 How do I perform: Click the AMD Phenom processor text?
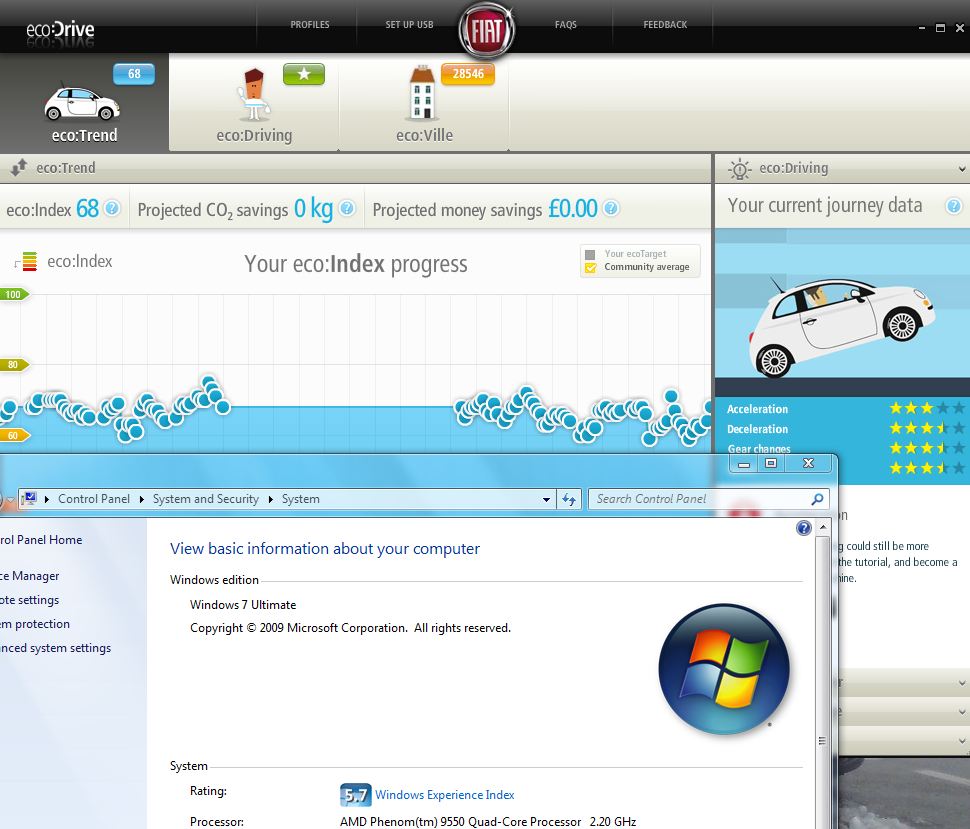click(487, 822)
